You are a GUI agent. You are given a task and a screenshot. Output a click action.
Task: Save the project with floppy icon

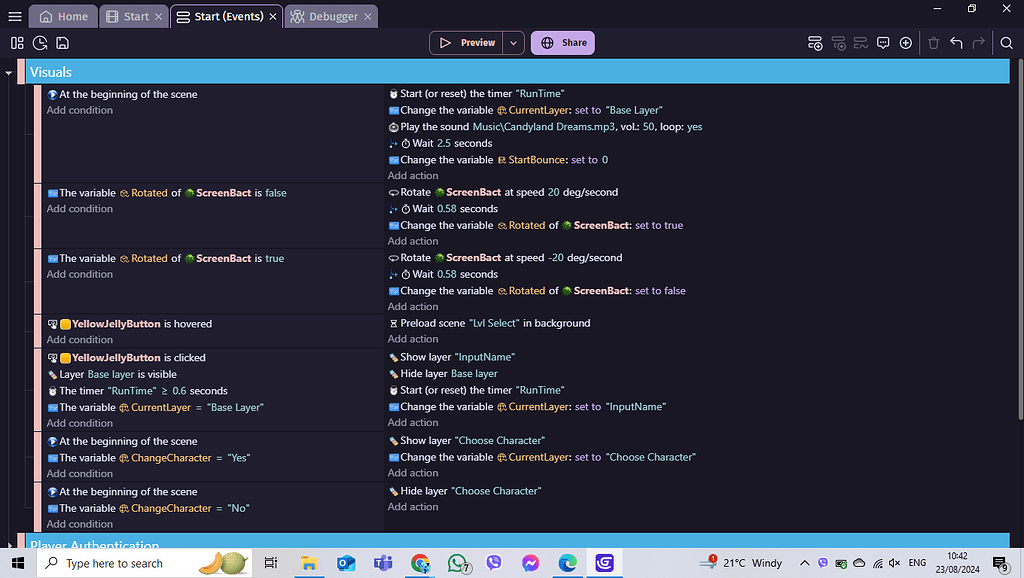pyautogui.click(x=62, y=43)
